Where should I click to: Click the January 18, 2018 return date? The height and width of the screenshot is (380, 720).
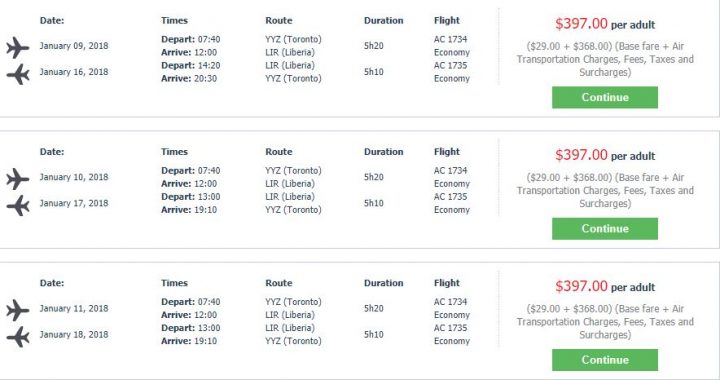[x=74, y=335]
